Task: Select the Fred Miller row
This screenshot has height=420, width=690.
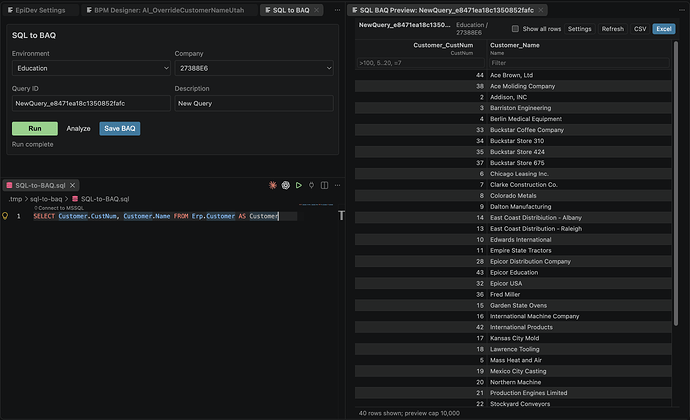Action: pyautogui.click(x=513, y=295)
